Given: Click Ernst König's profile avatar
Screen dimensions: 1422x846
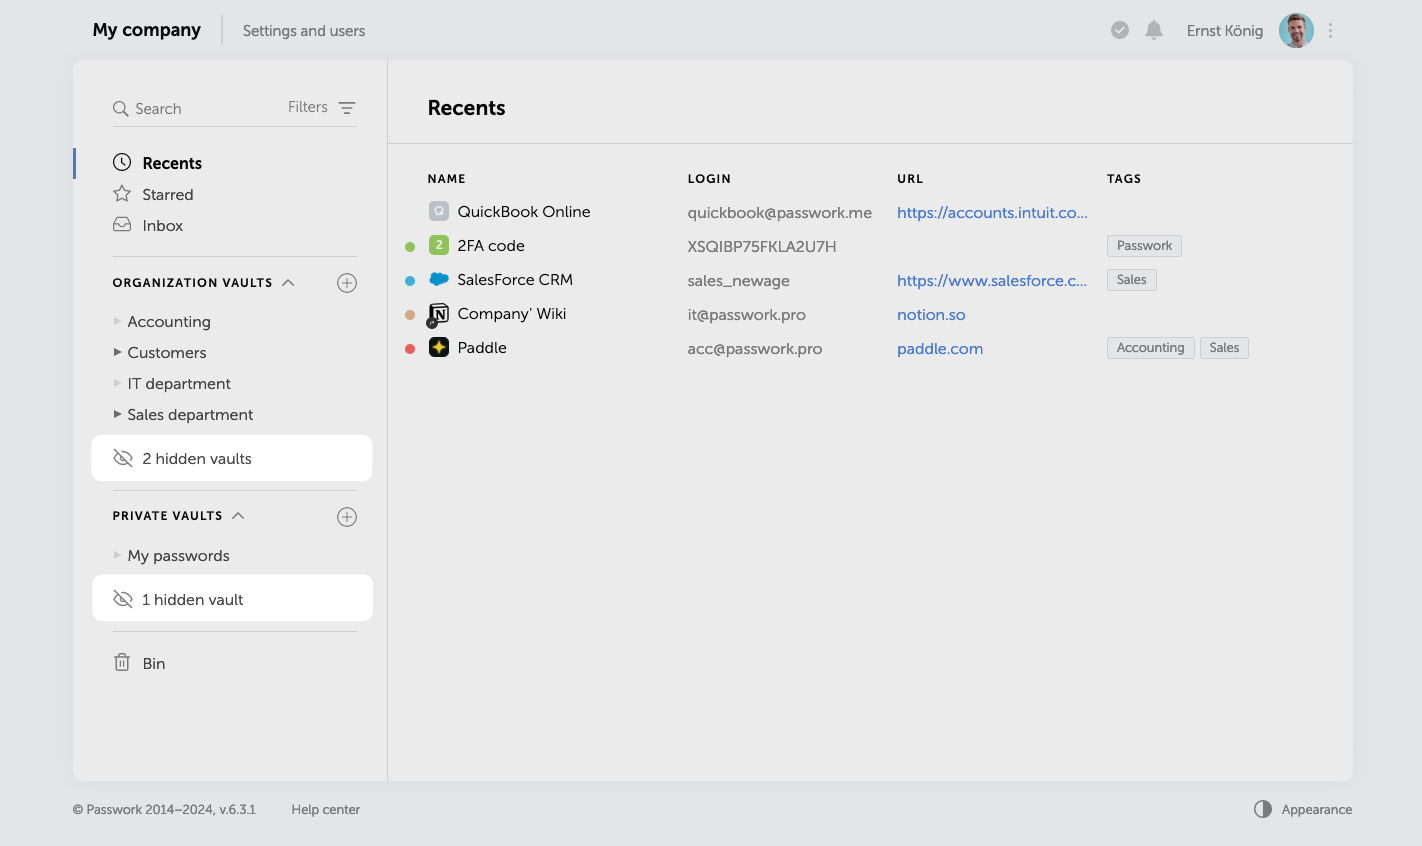Looking at the screenshot, I should pyautogui.click(x=1296, y=31).
